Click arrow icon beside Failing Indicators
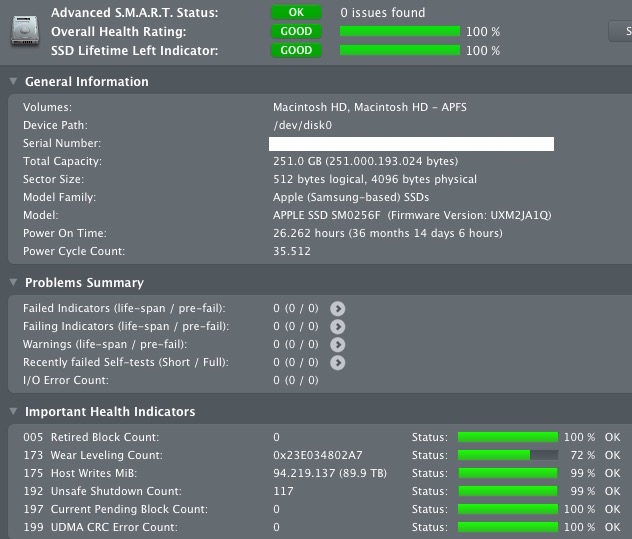Viewport: 632px width, 539px height. tap(338, 326)
